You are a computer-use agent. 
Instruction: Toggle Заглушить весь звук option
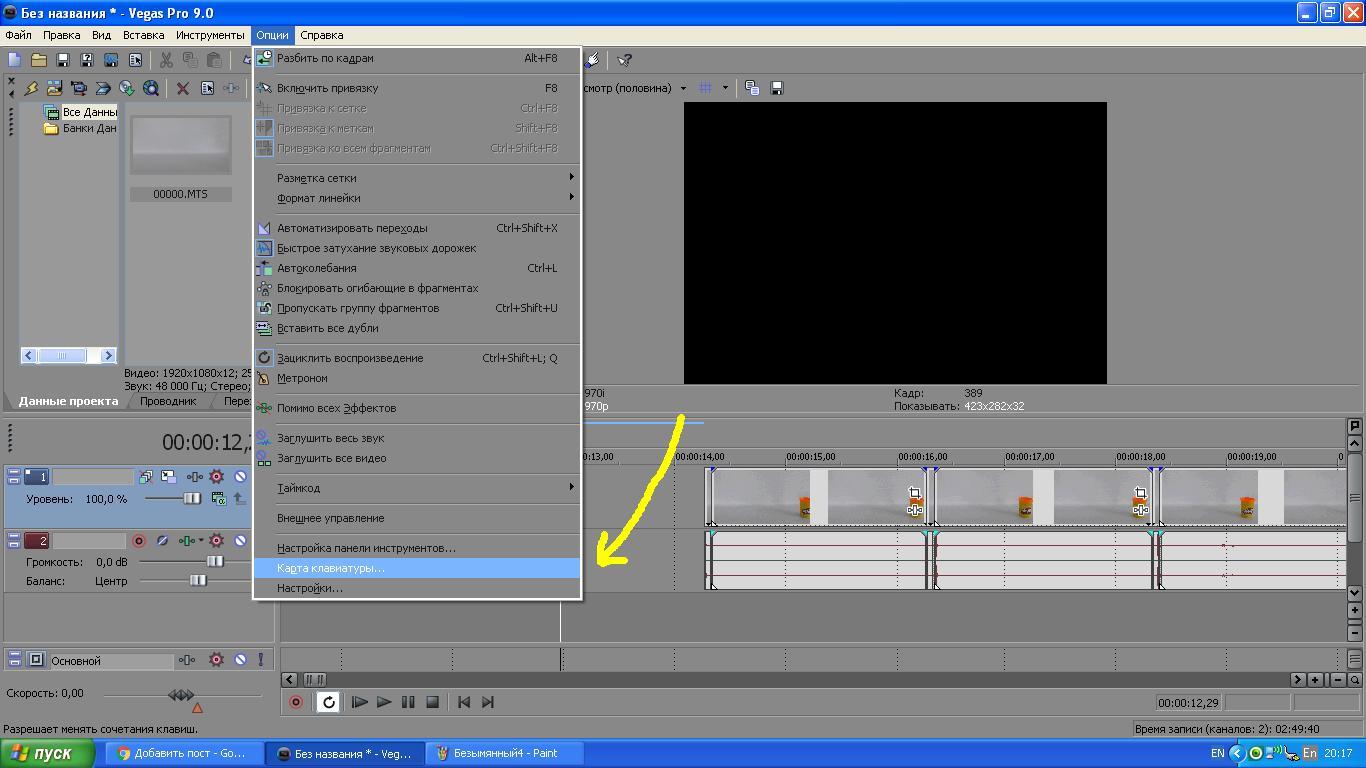416,438
